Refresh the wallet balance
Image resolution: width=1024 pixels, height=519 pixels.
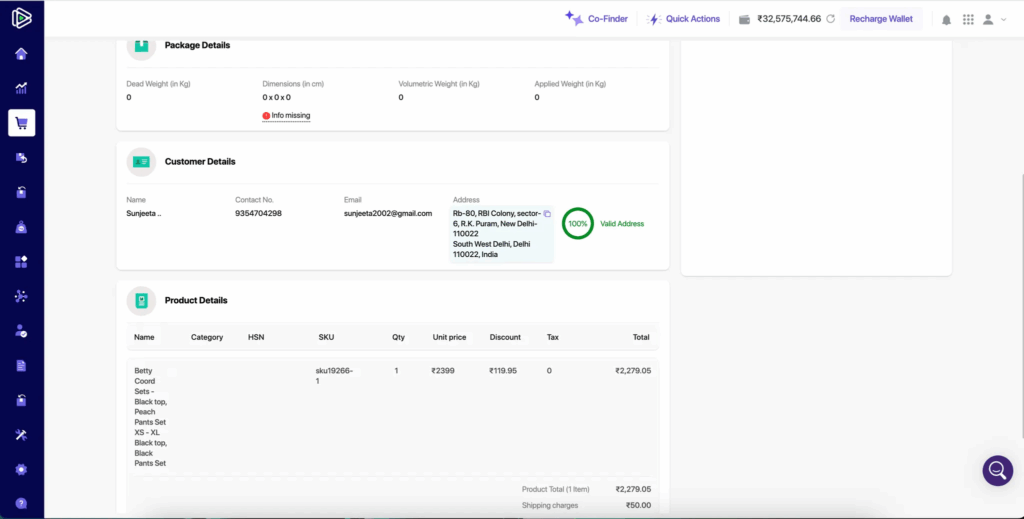point(830,19)
